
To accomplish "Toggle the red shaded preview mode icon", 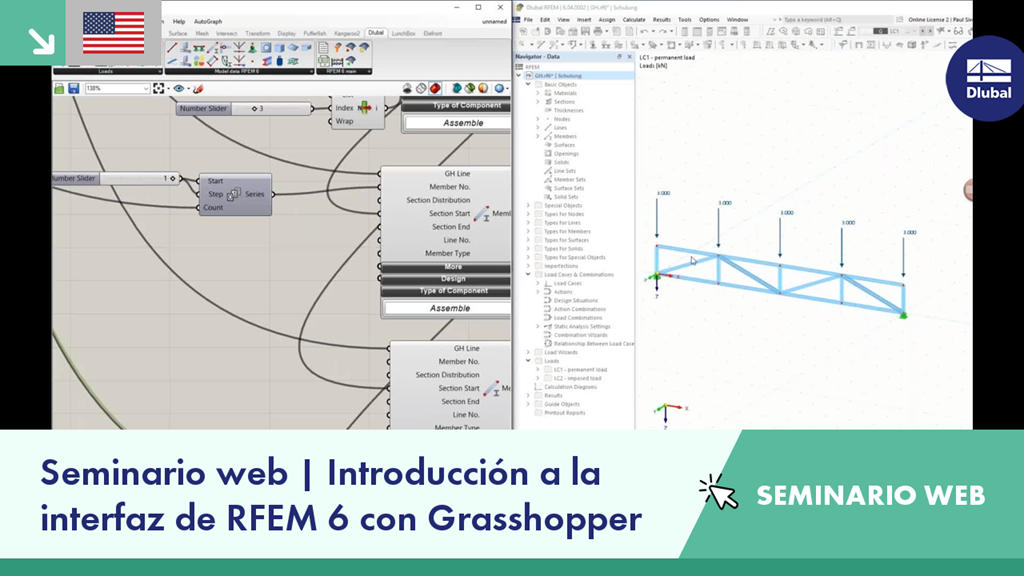I will tap(435, 88).
